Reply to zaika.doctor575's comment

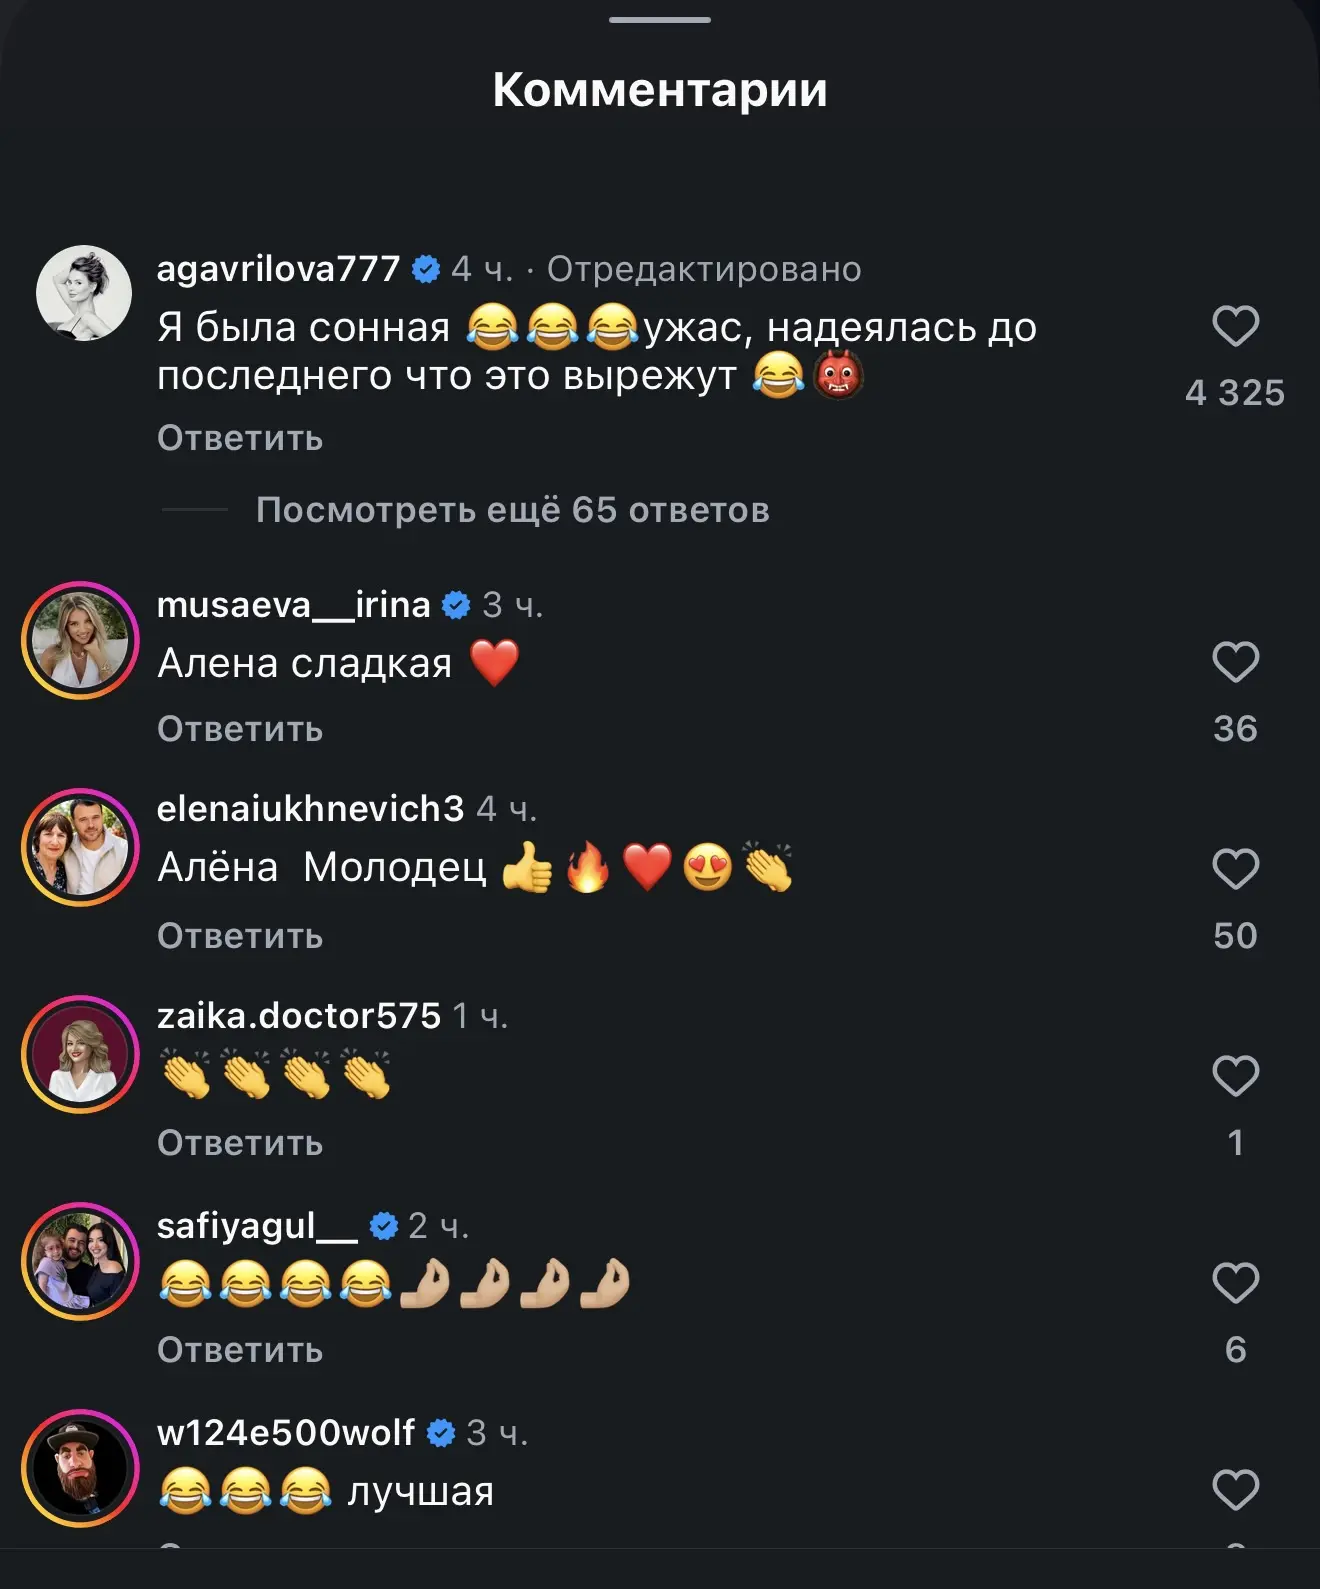[240, 1143]
